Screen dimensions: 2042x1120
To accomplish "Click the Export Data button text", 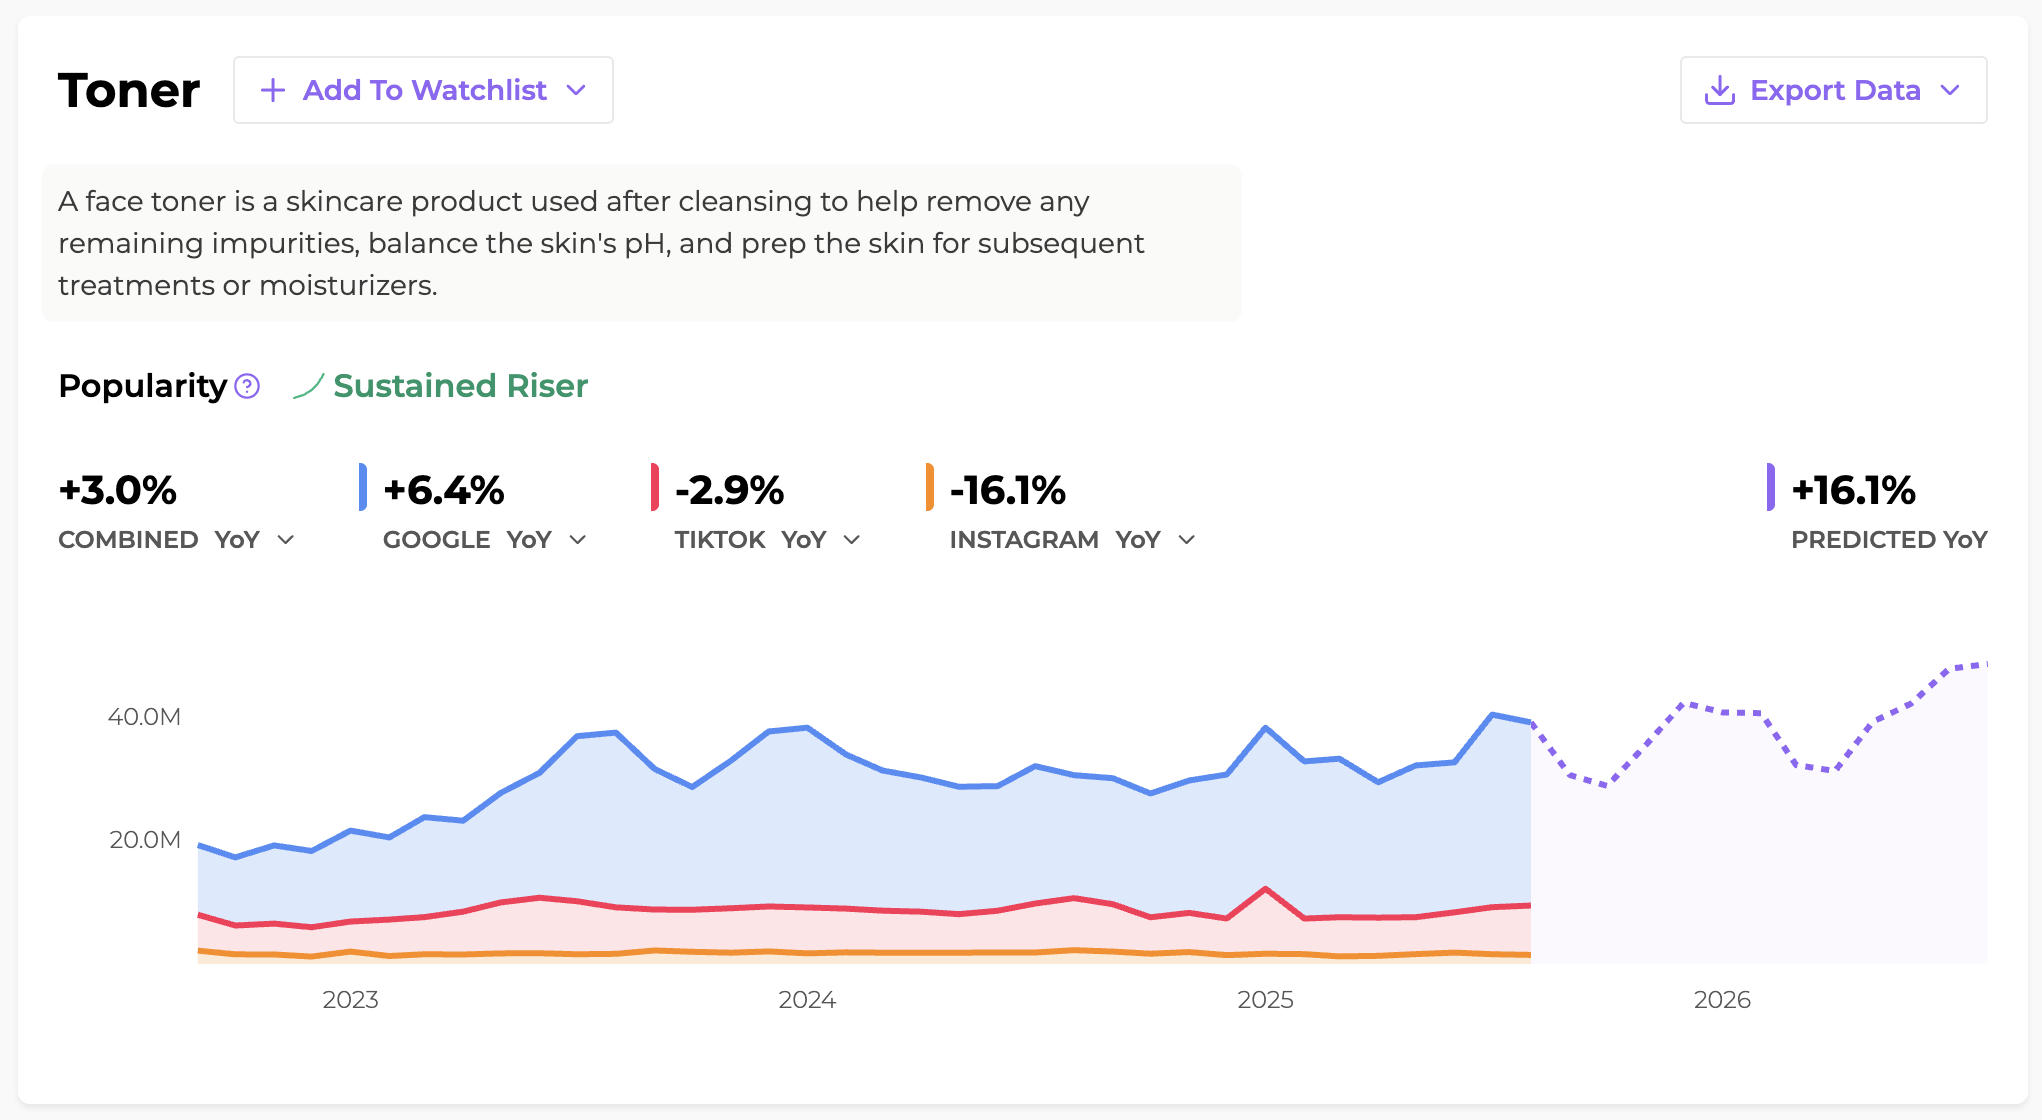I will (1835, 90).
